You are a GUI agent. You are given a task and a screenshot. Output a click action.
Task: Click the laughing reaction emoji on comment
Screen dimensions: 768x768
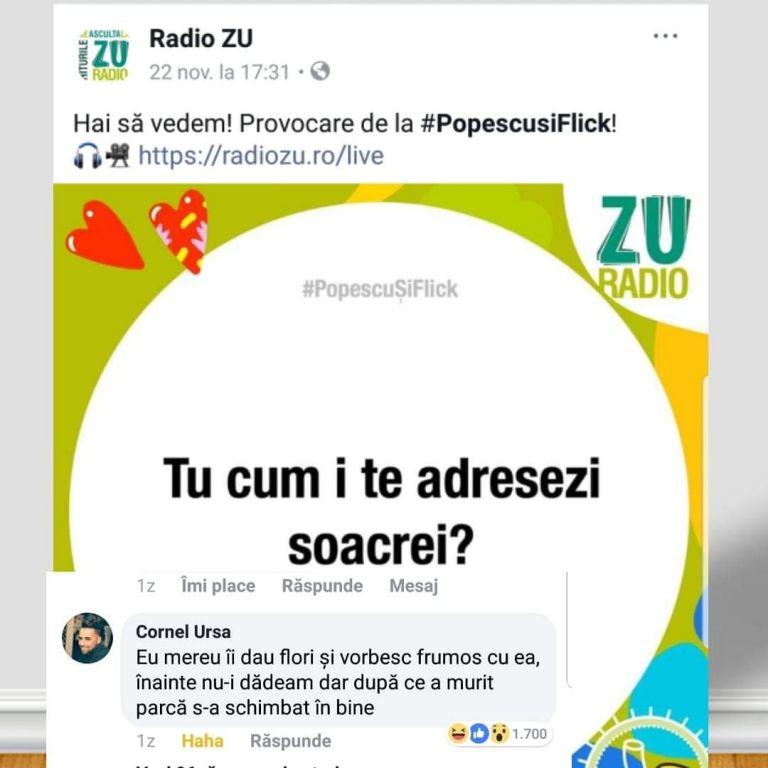(x=458, y=733)
